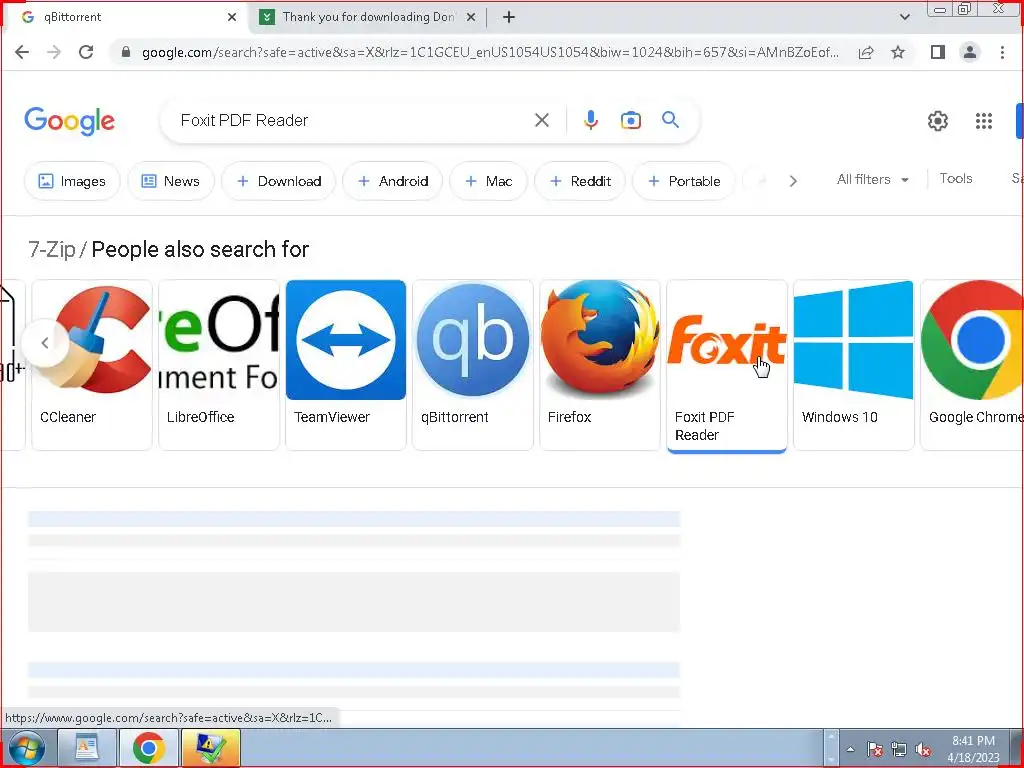Close the Thank you for downloading tab
Viewport: 1024px width, 768px height.
[x=470, y=17]
